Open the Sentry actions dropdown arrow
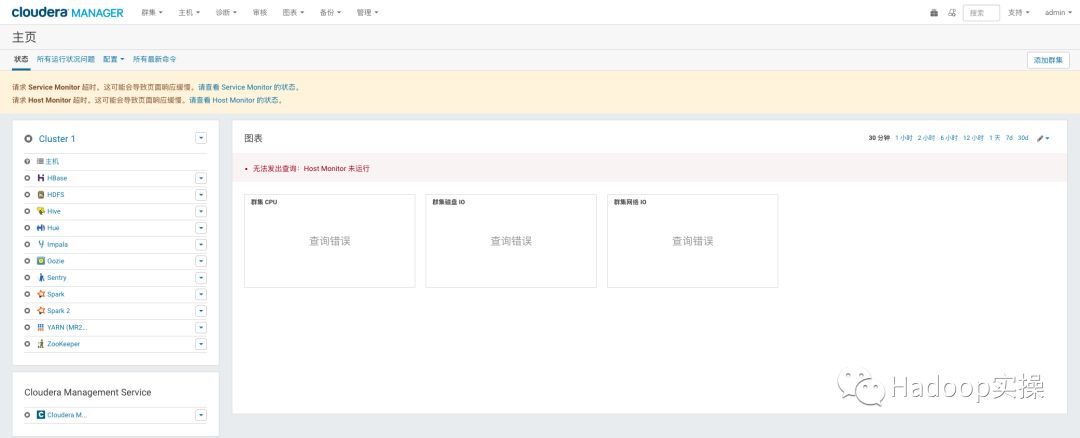Viewport: 1080px width, 438px height. click(x=200, y=278)
